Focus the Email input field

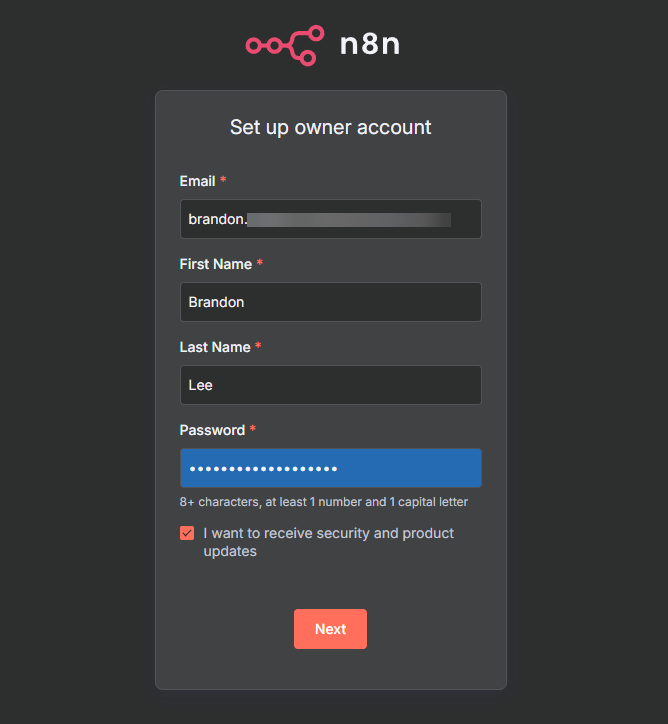330,219
